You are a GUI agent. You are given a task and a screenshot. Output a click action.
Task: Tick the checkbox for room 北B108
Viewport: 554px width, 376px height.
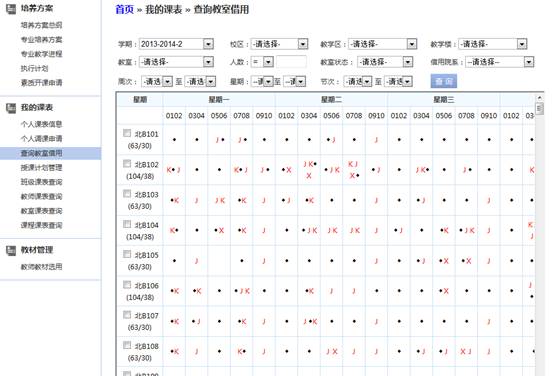point(127,345)
